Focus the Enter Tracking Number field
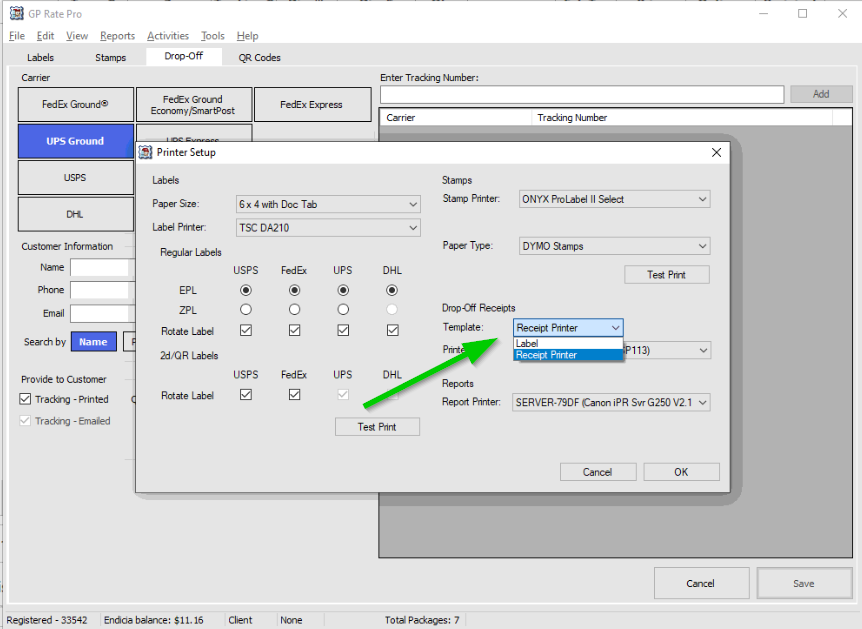Screen dimensions: 862x629 [x=582, y=94]
